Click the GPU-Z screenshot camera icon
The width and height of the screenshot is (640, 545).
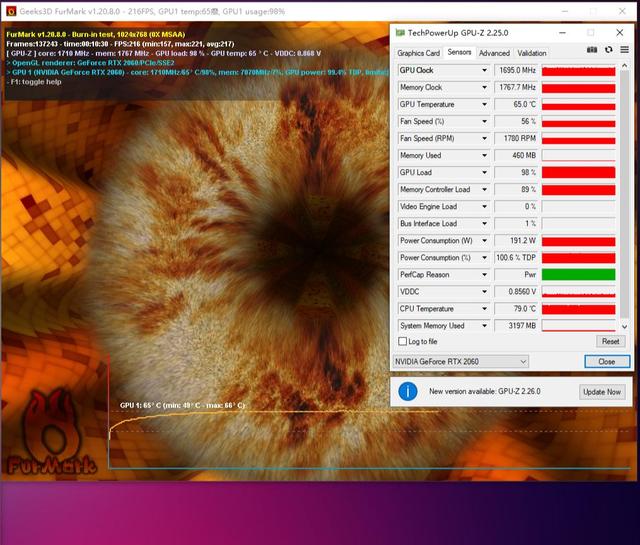pos(592,50)
